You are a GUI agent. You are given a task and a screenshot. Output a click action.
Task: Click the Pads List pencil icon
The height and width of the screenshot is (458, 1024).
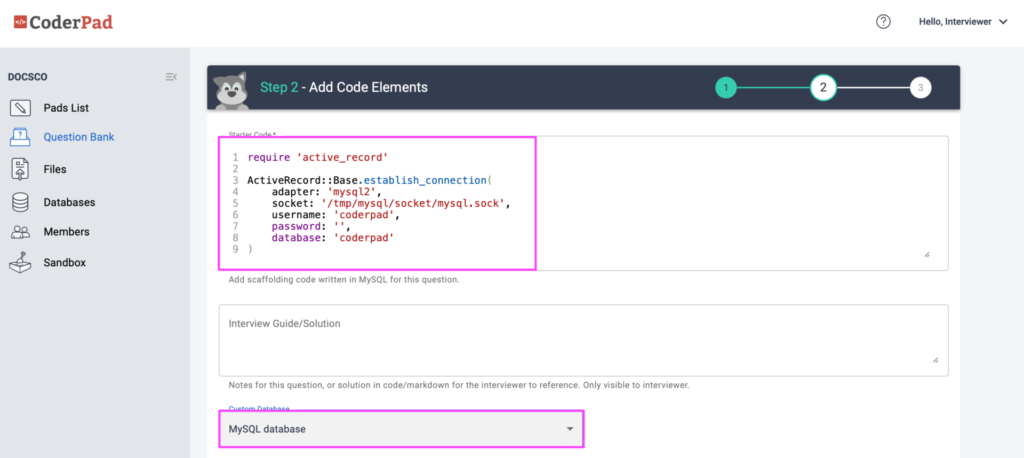[x=21, y=108]
